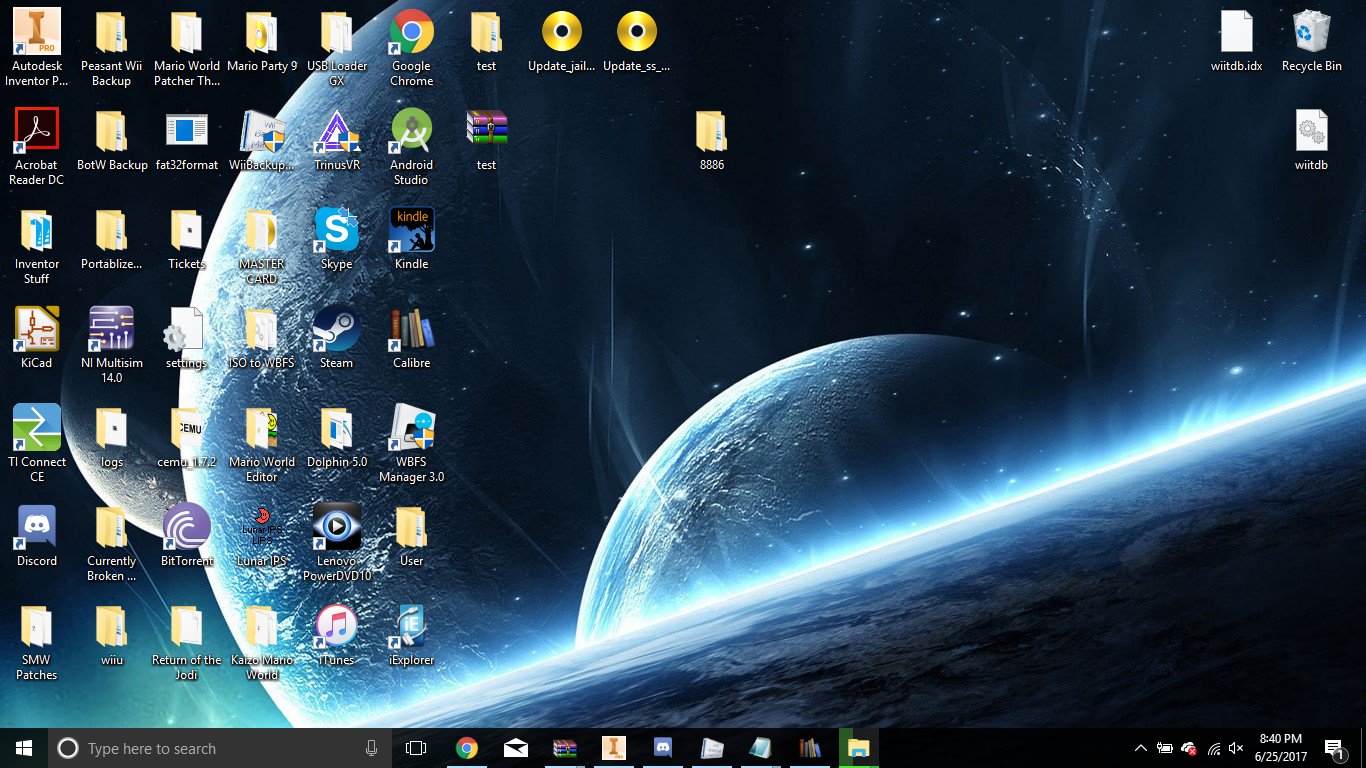Open the Windows Start menu
This screenshot has width=1366, height=768.
coord(24,748)
